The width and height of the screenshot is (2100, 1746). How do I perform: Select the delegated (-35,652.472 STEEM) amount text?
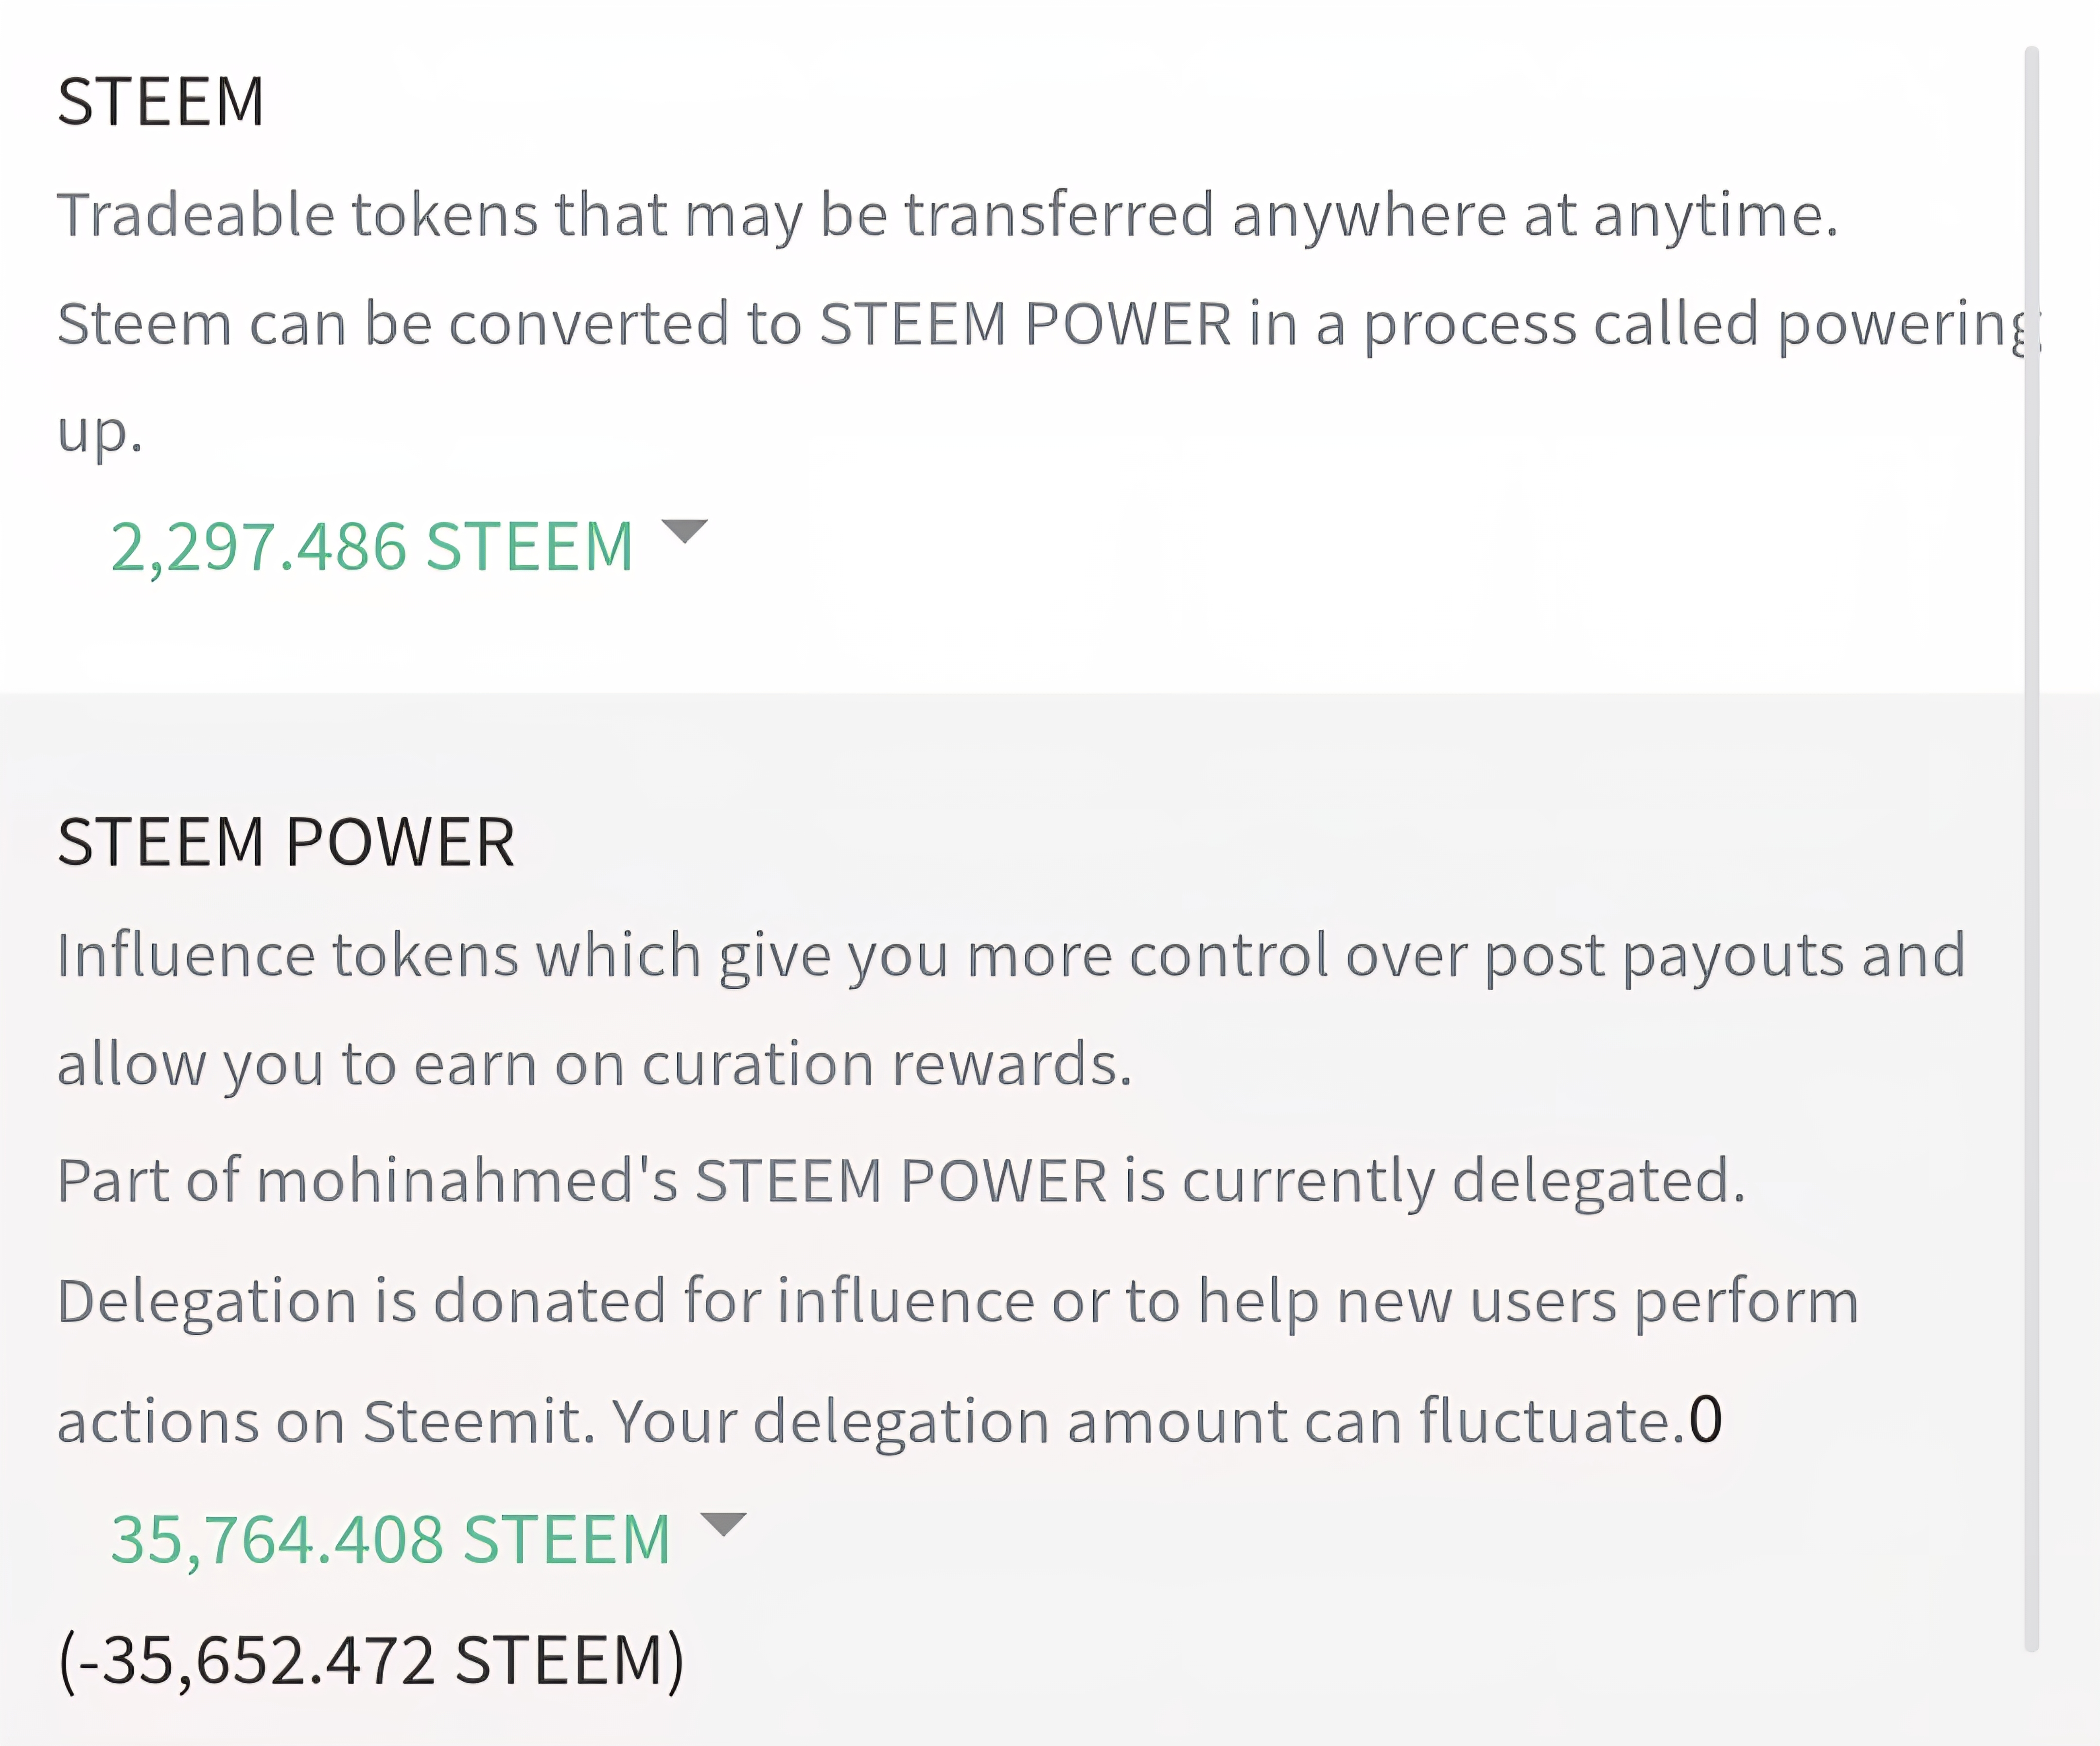[371, 1661]
